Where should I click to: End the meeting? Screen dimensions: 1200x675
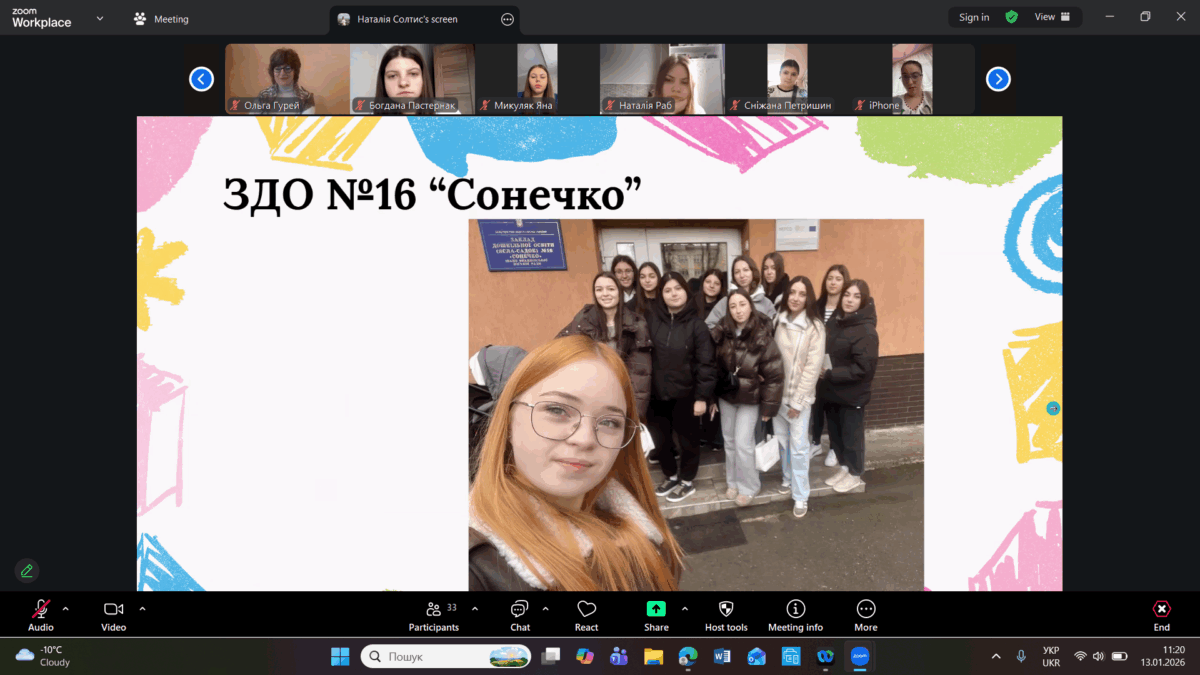(x=1161, y=614)
